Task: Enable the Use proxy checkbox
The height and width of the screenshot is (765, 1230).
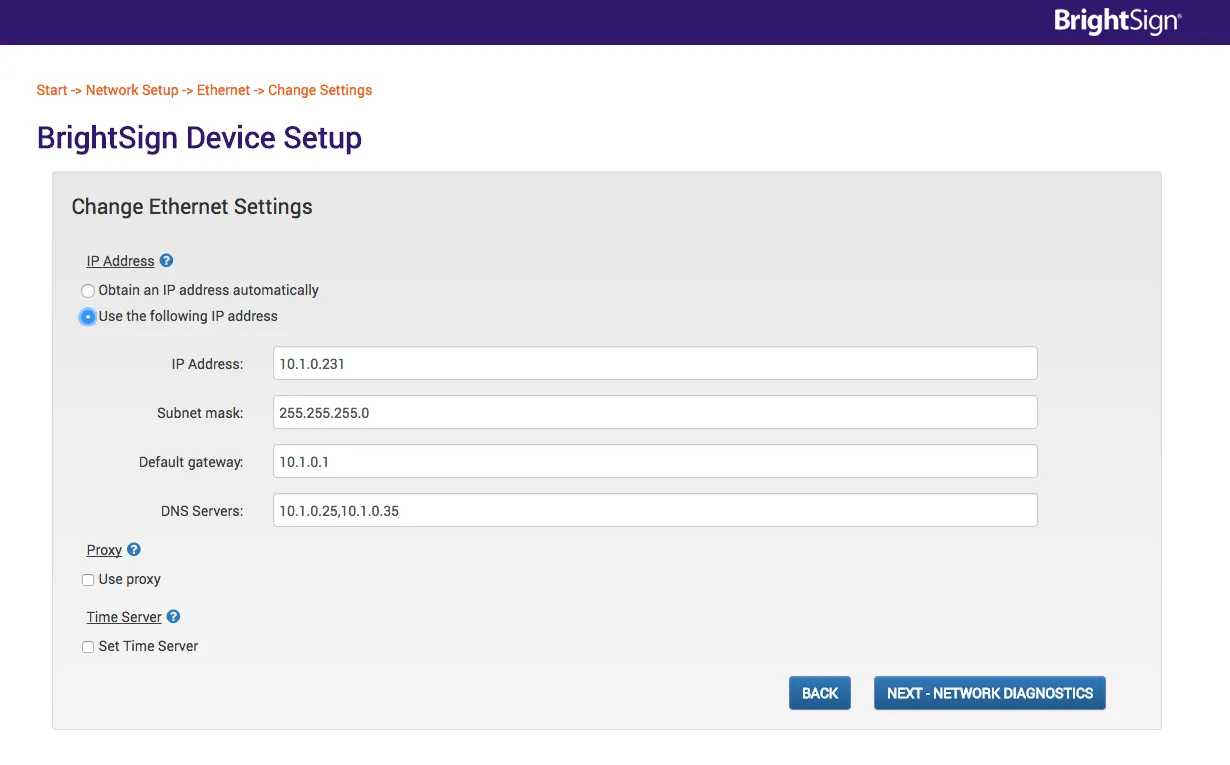Action: [x=88, y=580]
